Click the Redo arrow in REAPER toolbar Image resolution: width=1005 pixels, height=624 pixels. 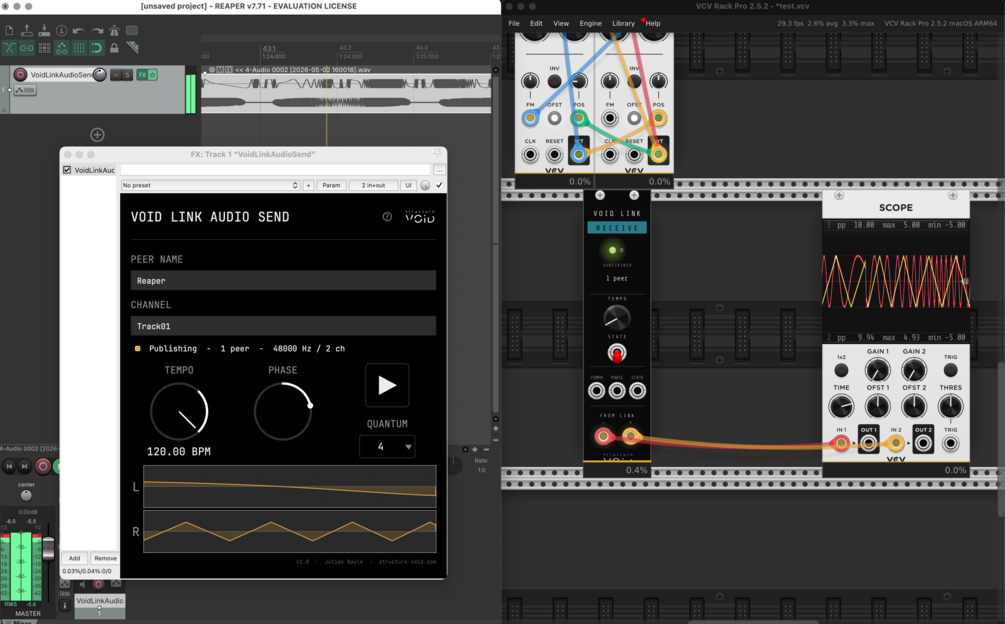pos(97,30)
